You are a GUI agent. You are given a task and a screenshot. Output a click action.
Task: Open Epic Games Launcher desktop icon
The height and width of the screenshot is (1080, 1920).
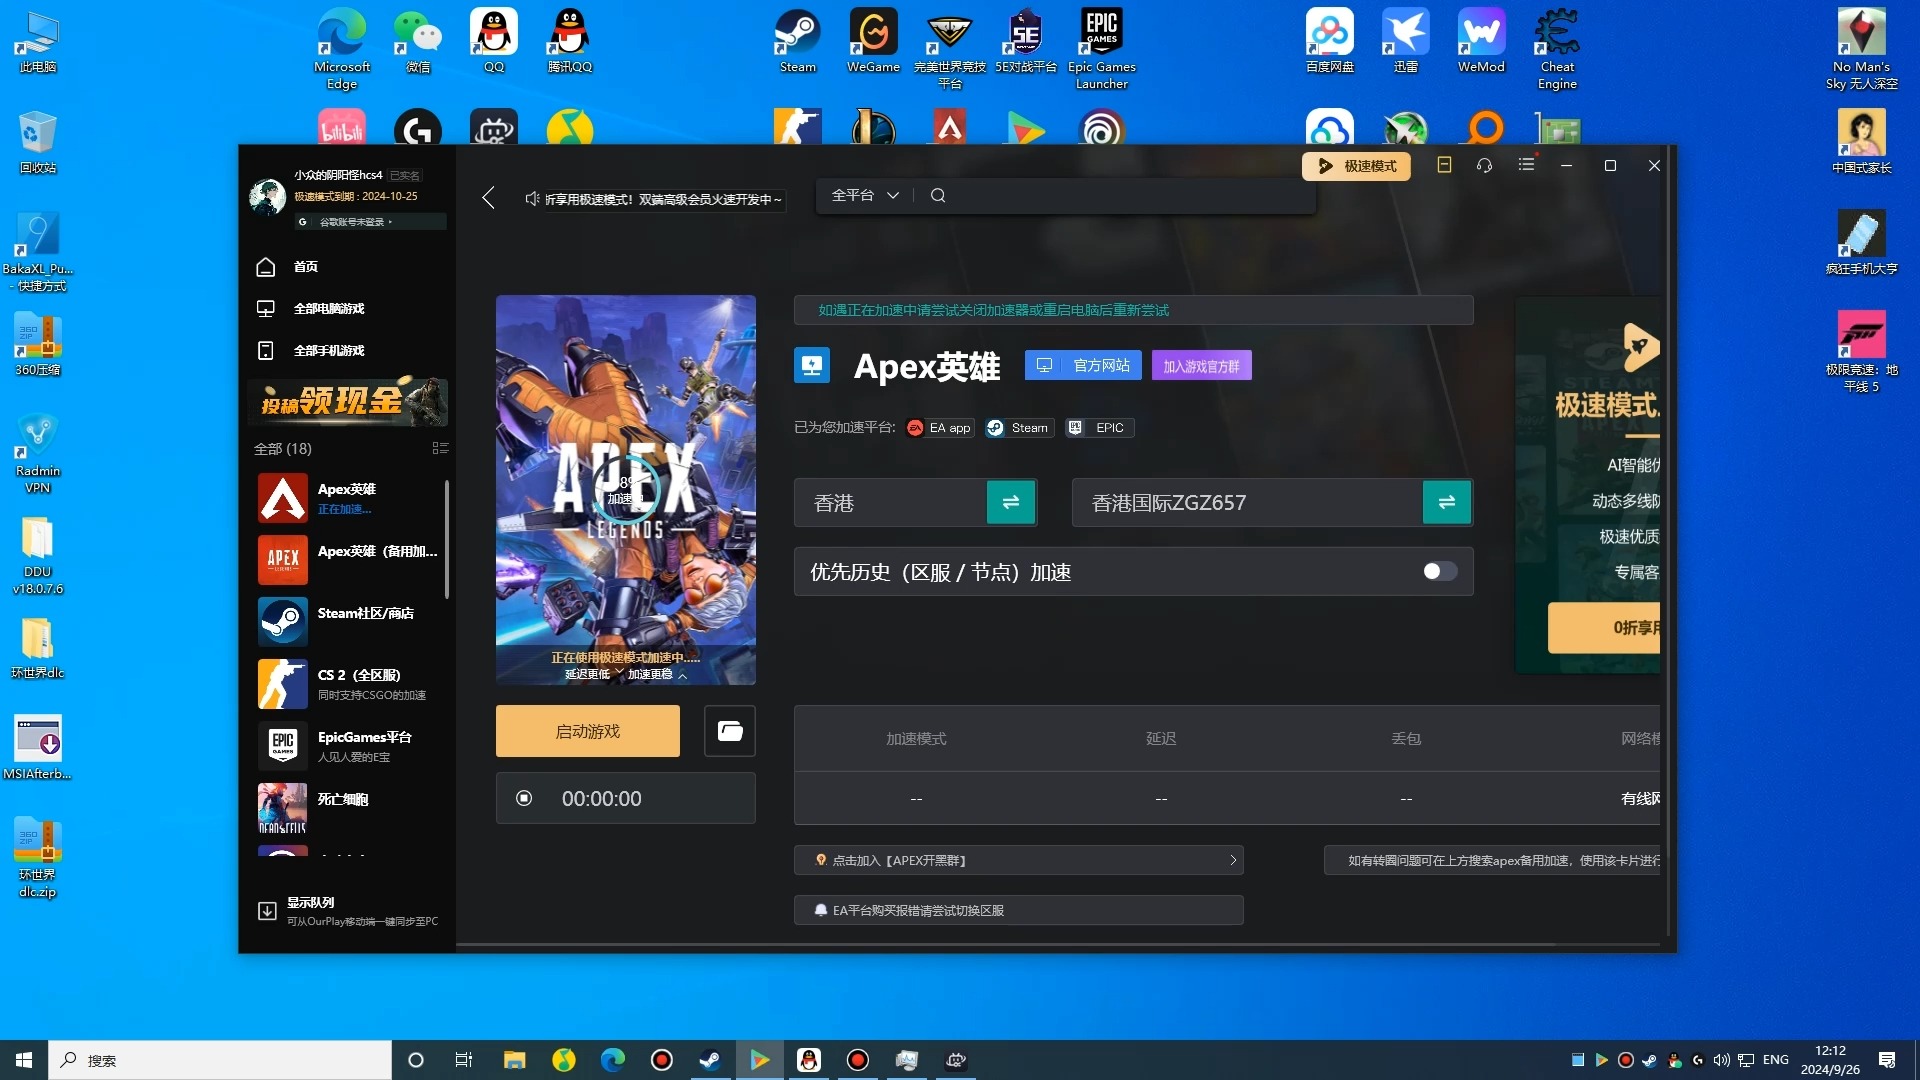tap(1102, 48)
